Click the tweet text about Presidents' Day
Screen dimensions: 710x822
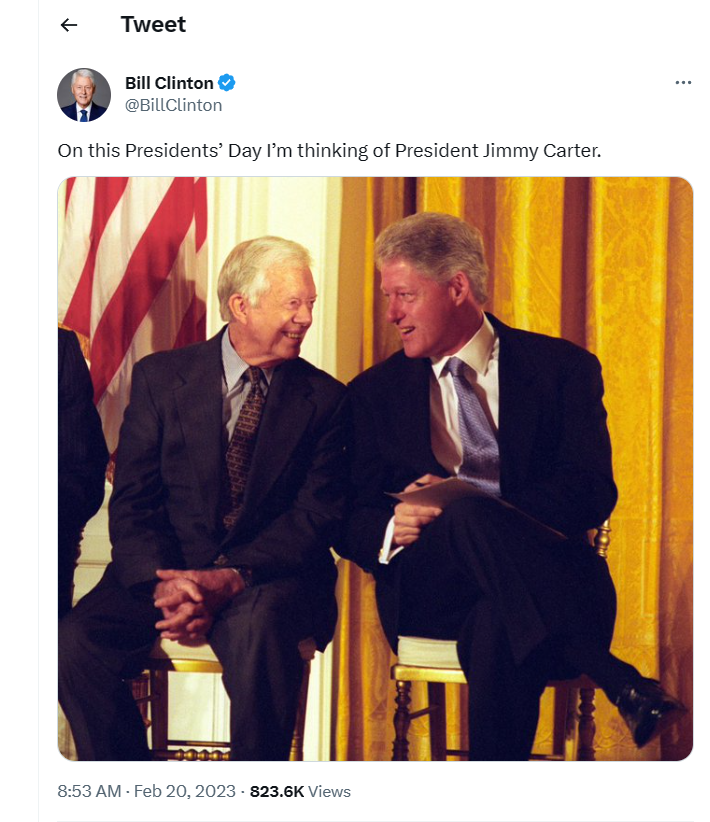[329, 151]
